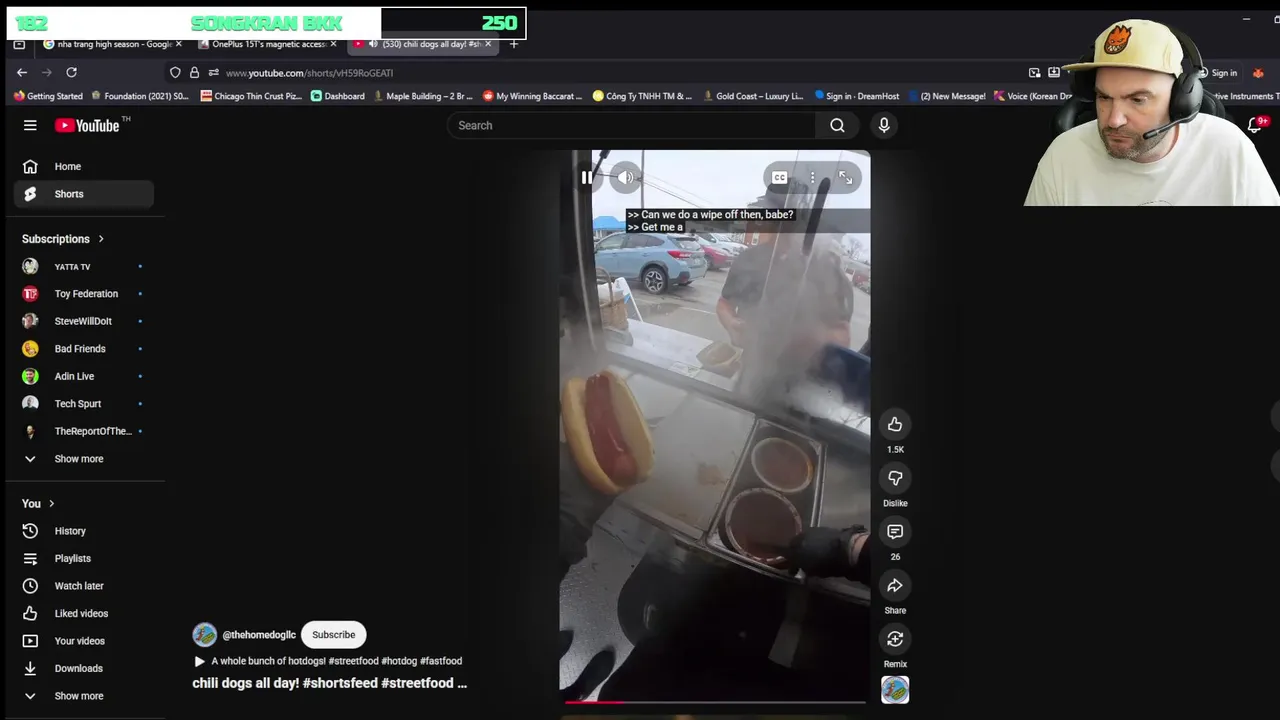Open Watch later list
Viewport: 1280px width, 720px height.
pyautogui.click(x=84, y=586)
